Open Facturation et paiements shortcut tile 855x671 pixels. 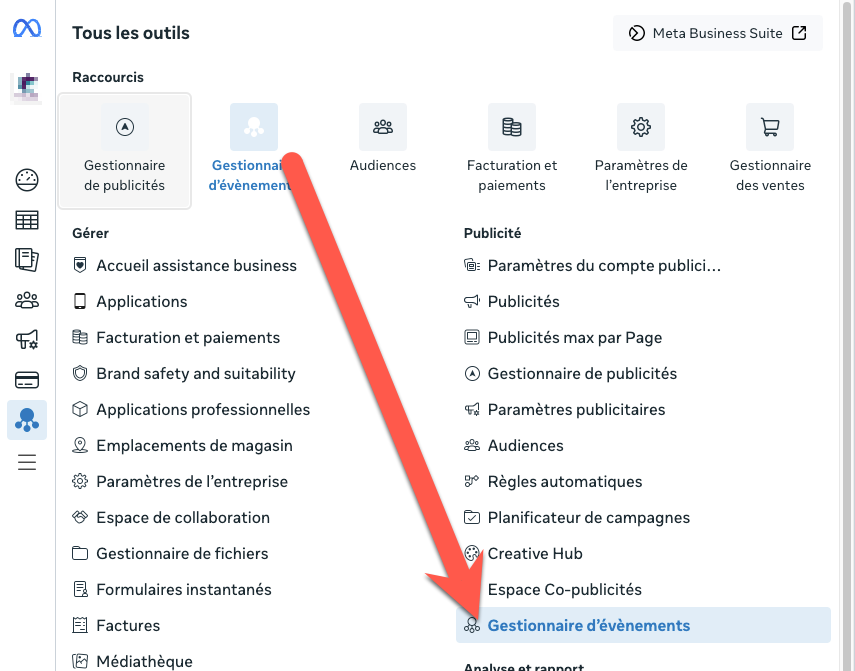point(511,148)
